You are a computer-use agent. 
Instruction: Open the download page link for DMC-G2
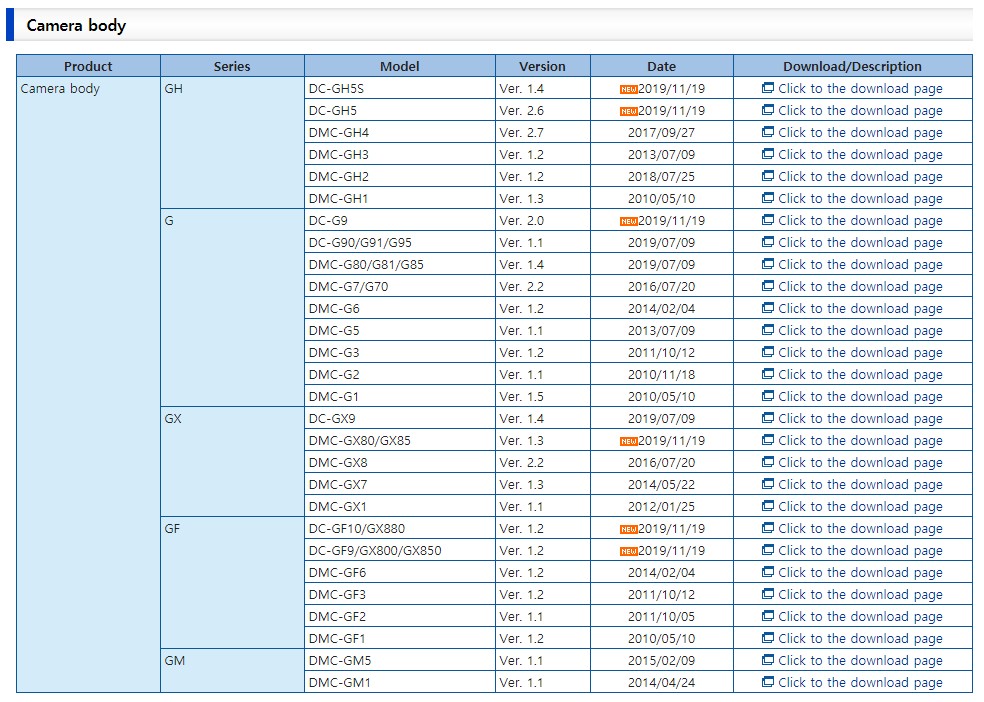coord(860,374)
